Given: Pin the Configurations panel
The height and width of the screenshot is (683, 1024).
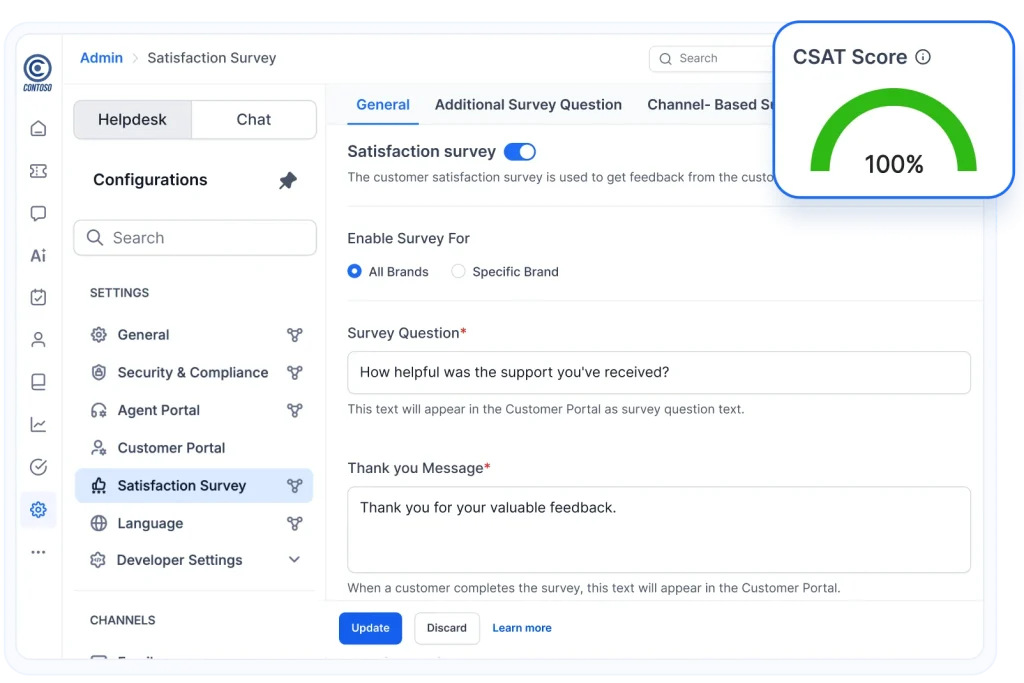Looking at the screenshot, I should click(x=288, y=180).
